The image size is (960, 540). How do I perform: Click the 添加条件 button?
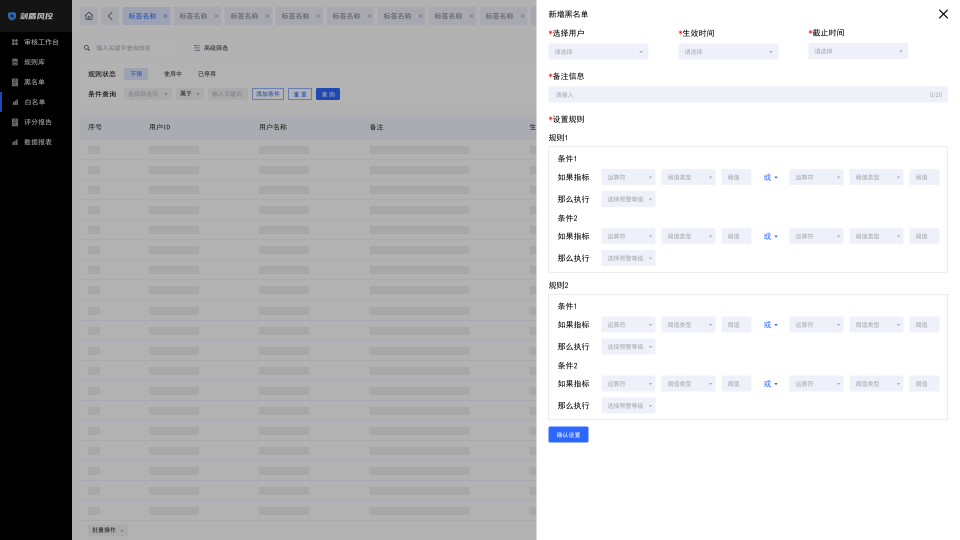click(268, 94)
